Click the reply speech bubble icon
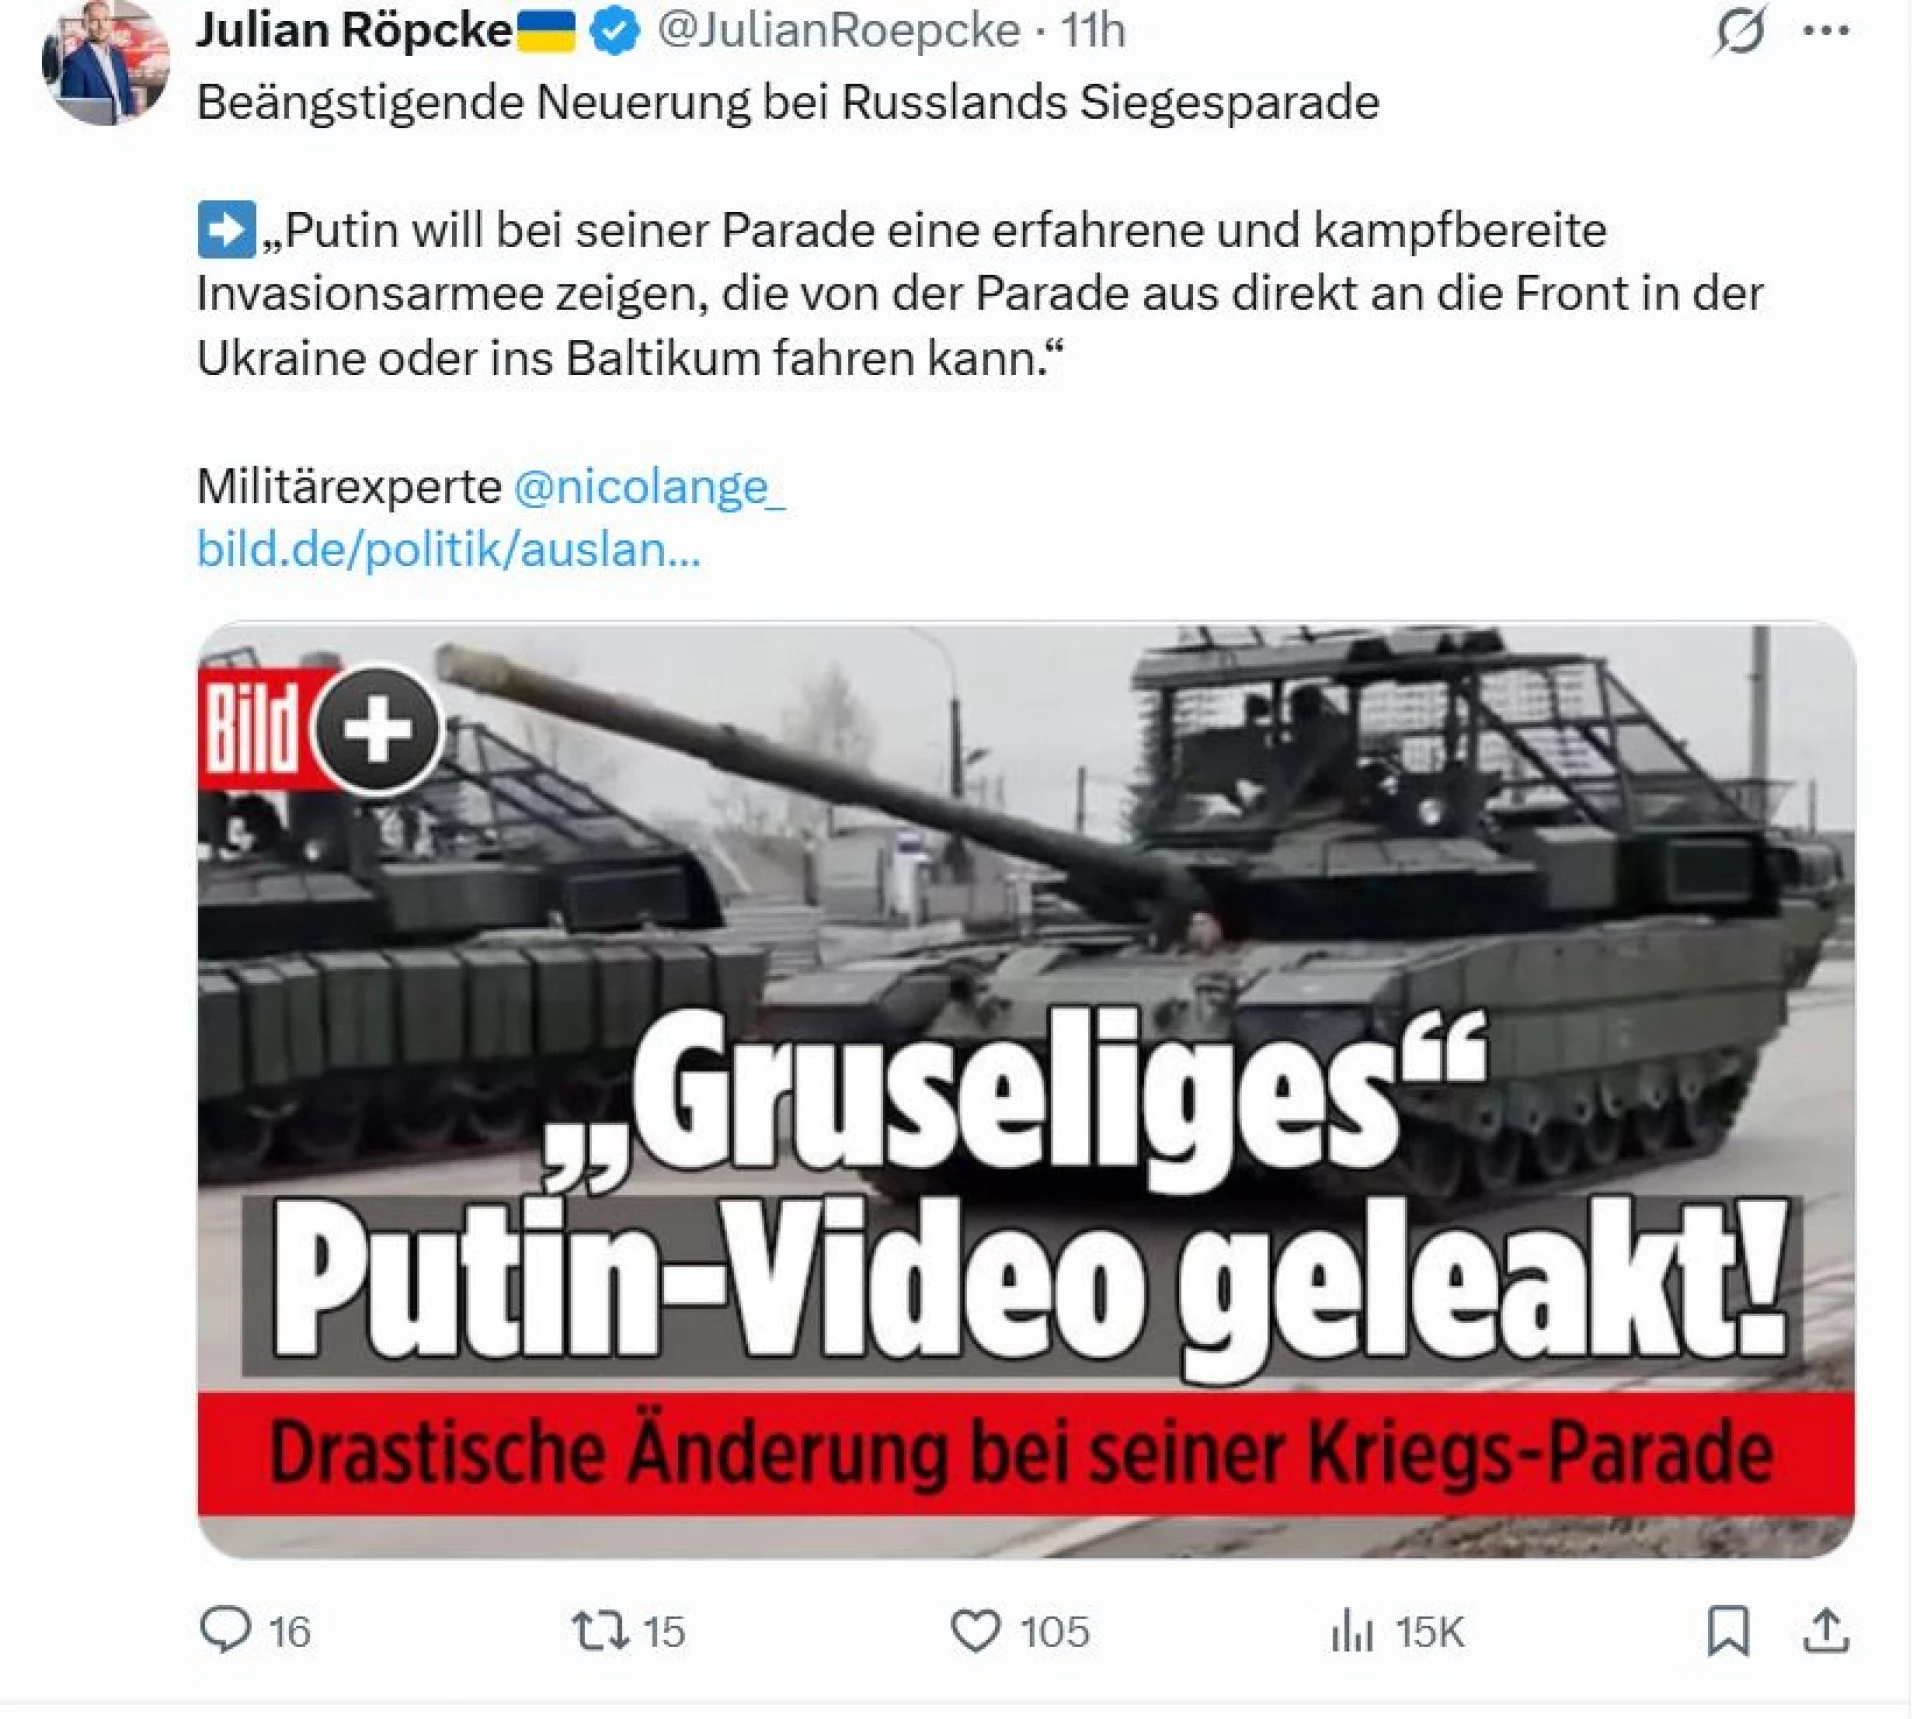This screenshot has height=1719, width=1920. pyautogui.click(x=226, y=1631)
